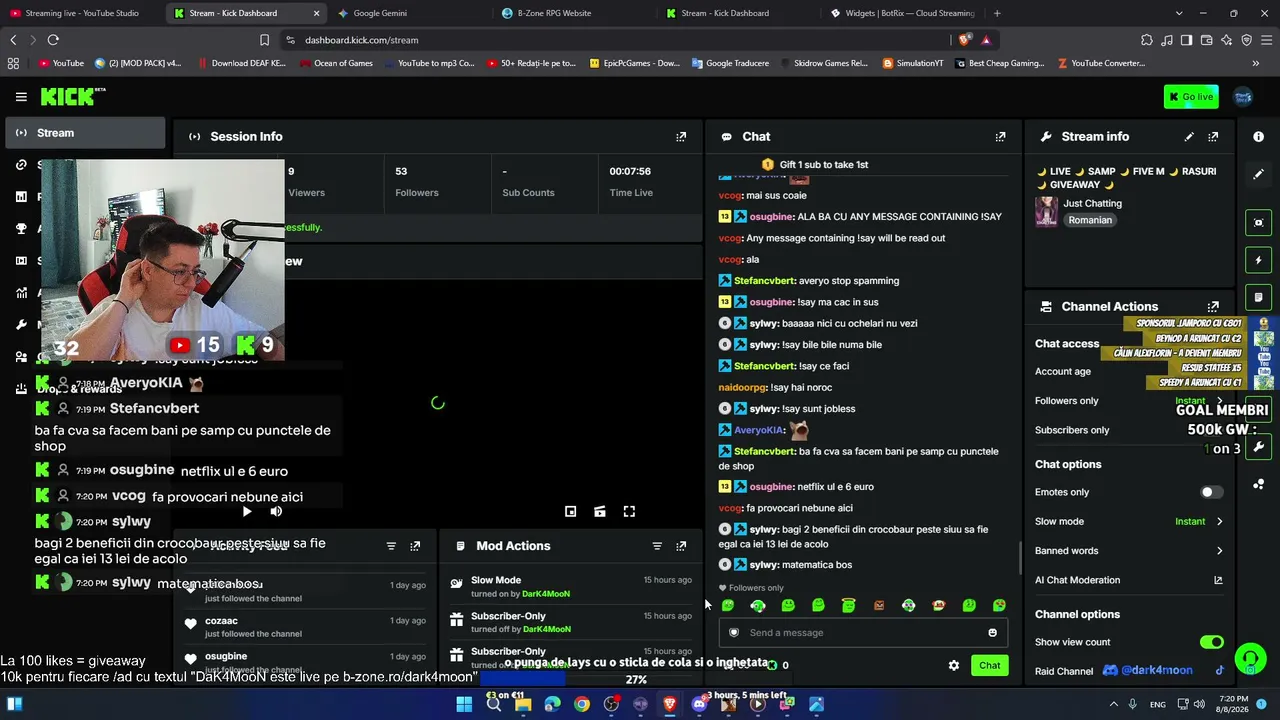1280x720 pixels.
Task: Expand the system tray hidden icons
Action: (1113, 704)
